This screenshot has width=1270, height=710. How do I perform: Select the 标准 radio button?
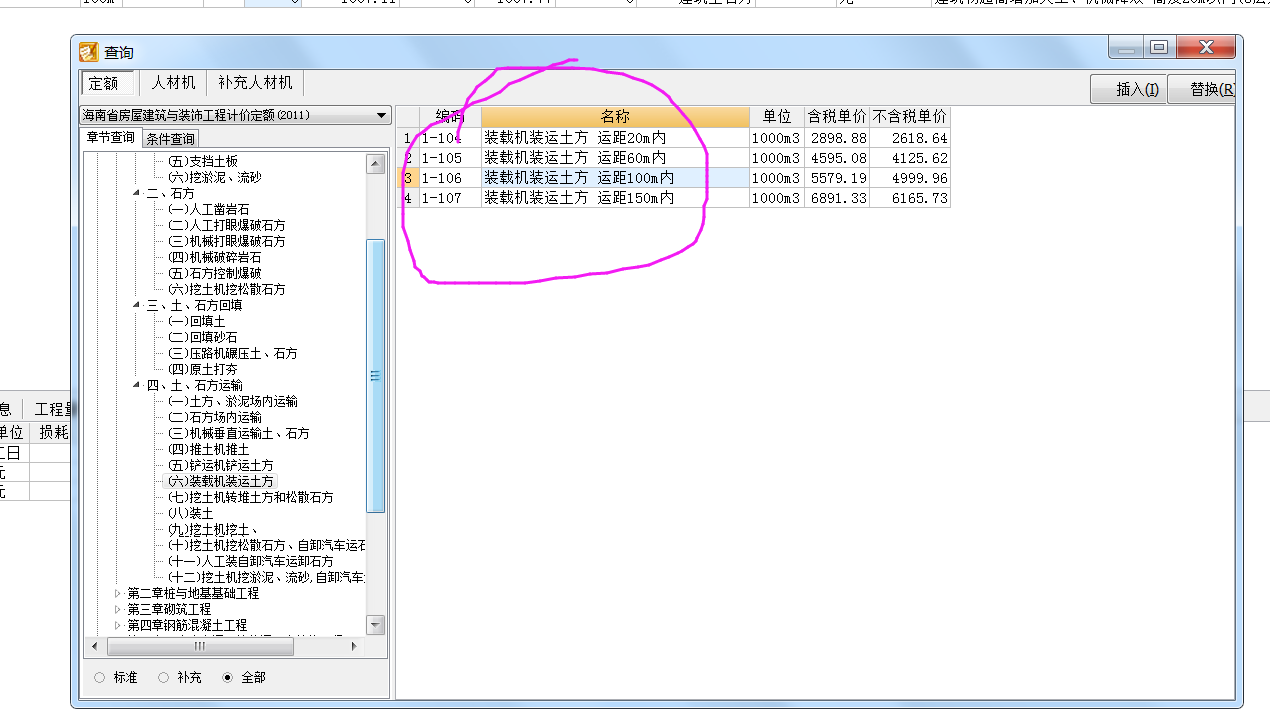click(x=99, y=677)
